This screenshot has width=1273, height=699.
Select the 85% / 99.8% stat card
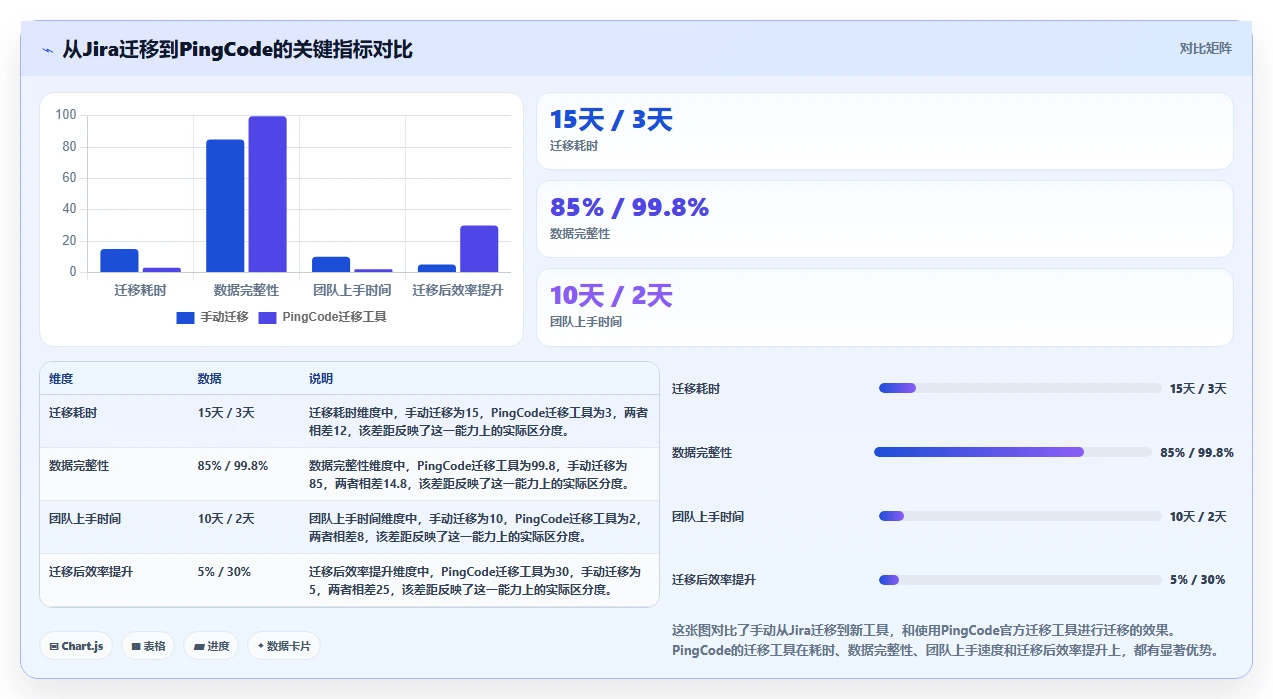(885, 219)
